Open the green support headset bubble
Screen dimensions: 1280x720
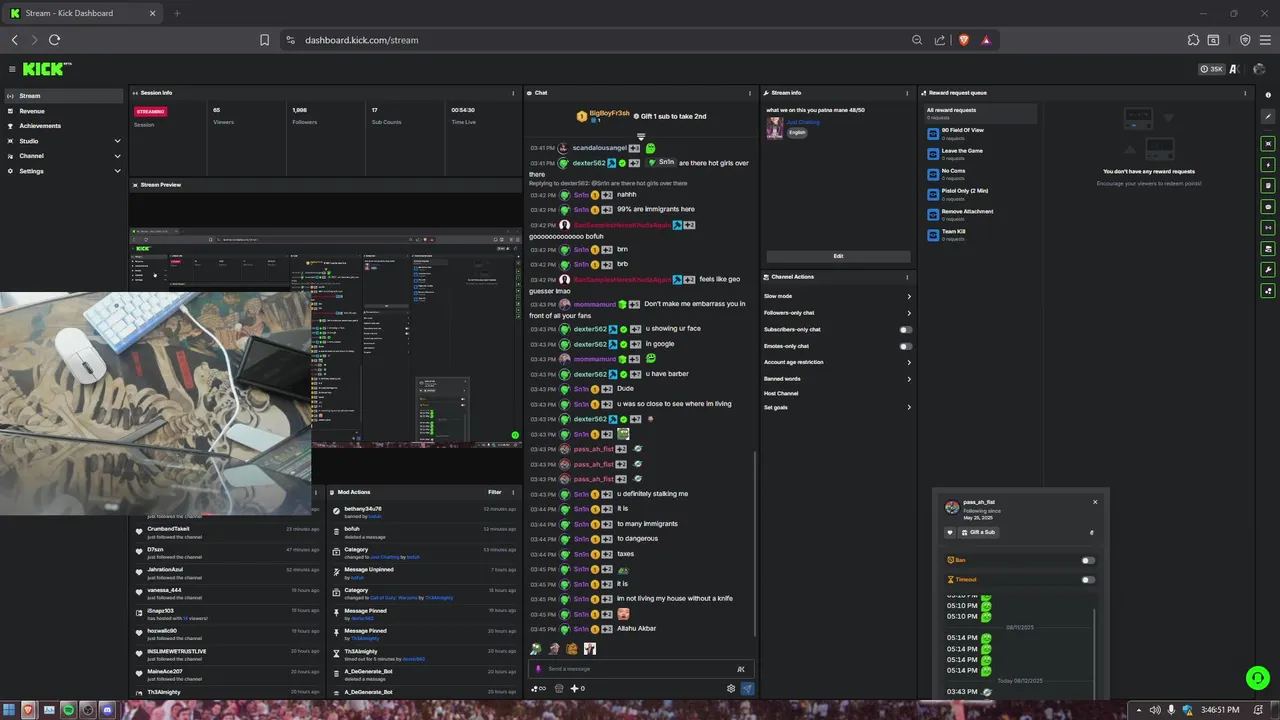pos(1257,677)
